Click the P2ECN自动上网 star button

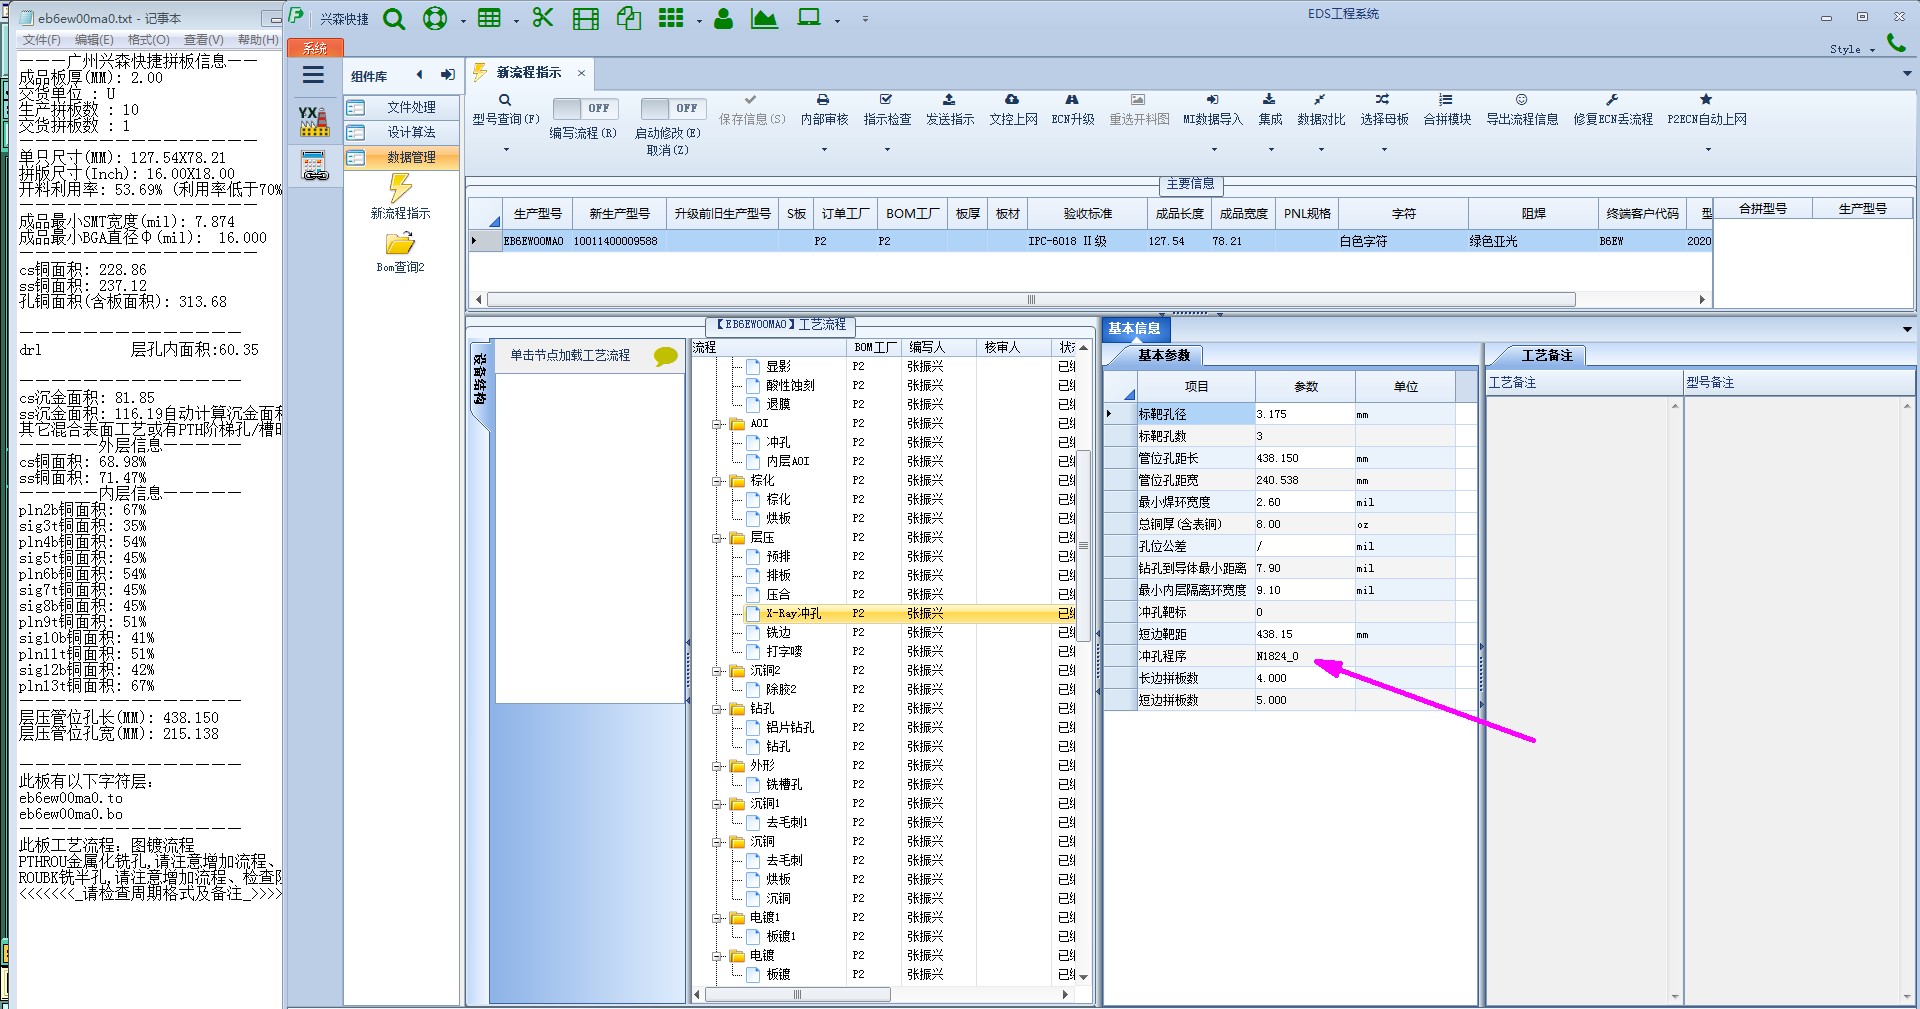coord(1707,109)
